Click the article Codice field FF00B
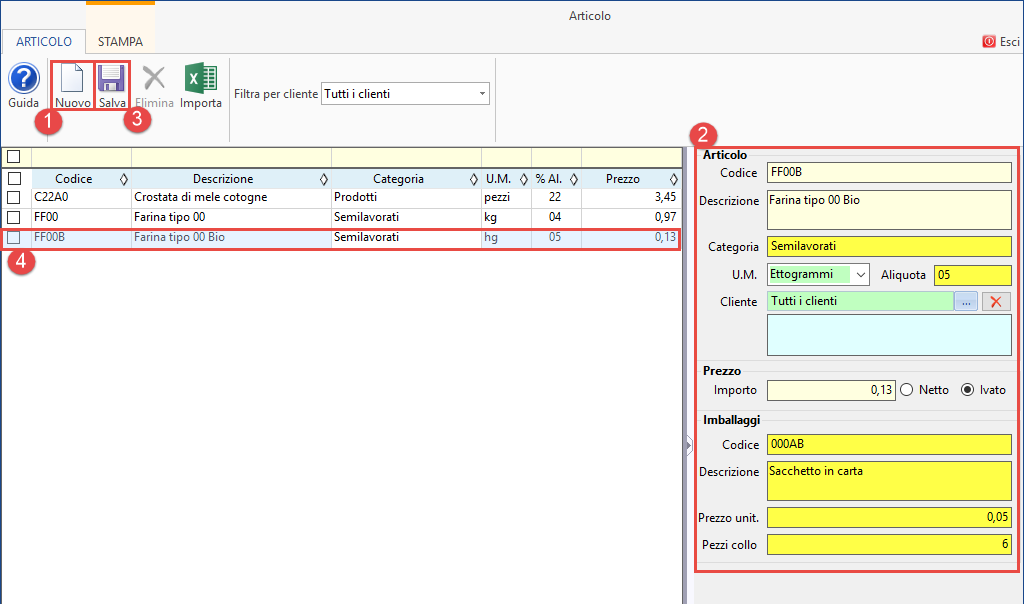 point(889,172)
